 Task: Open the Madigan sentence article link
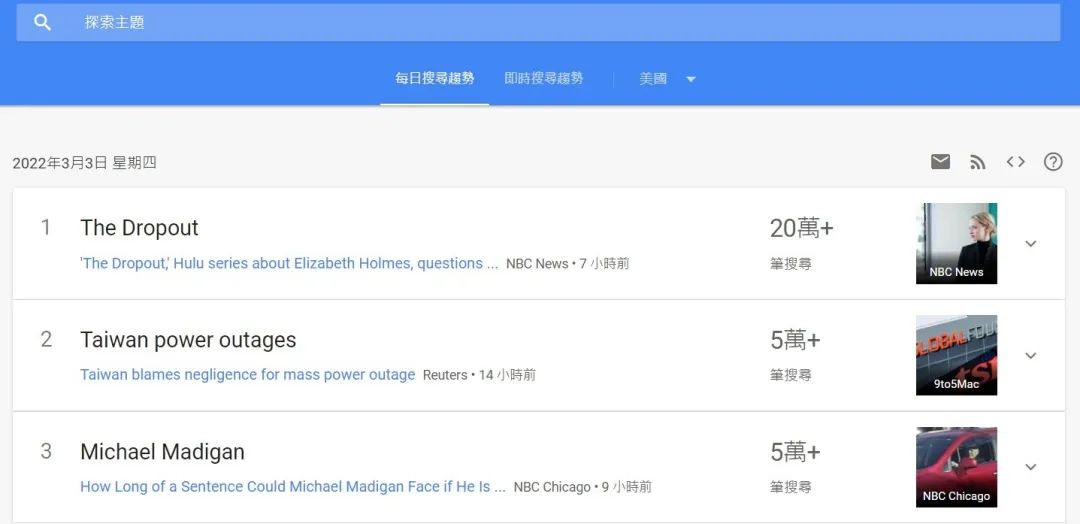click(293, 487)
